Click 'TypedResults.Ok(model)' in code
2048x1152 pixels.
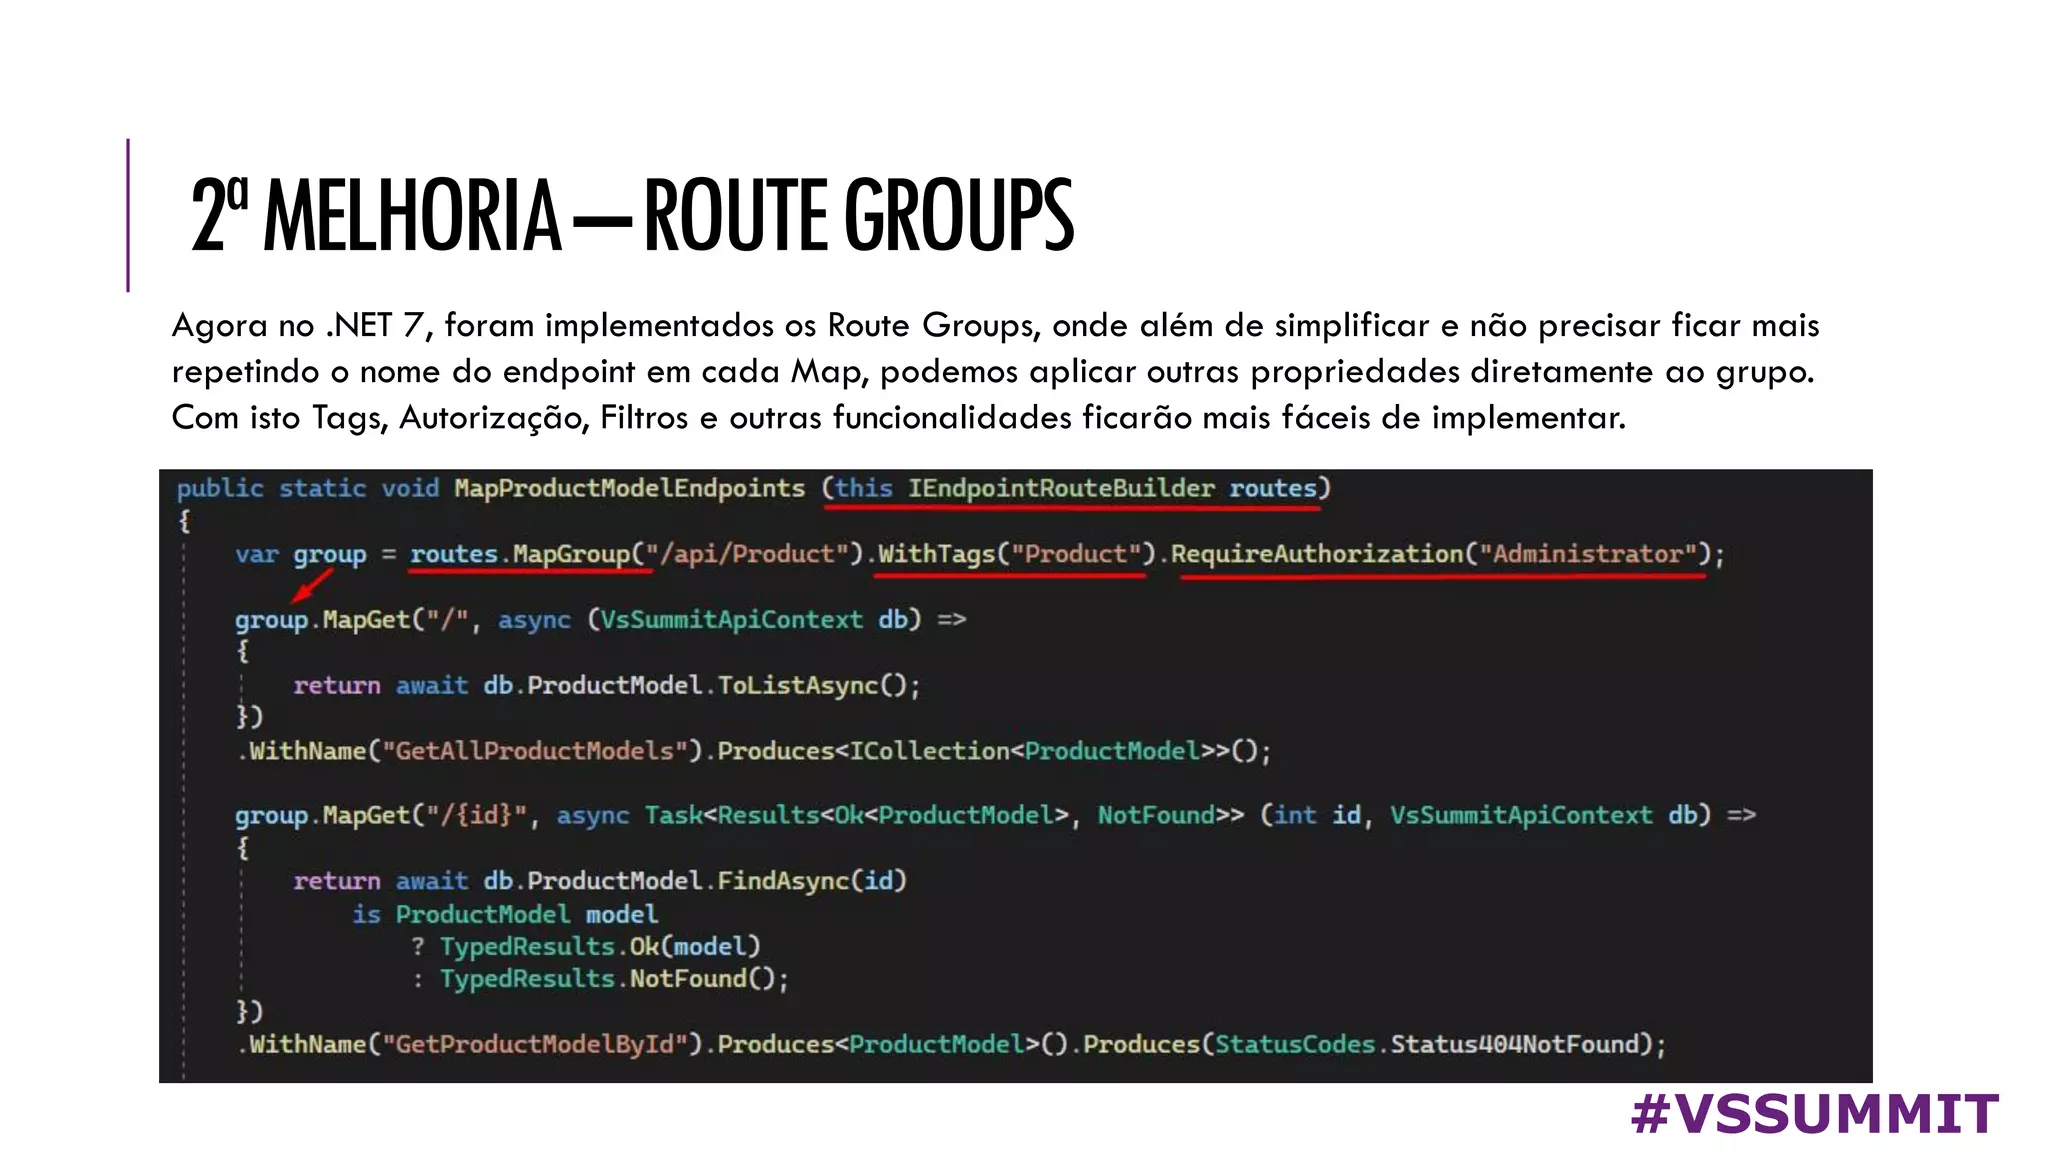[600, 946]
